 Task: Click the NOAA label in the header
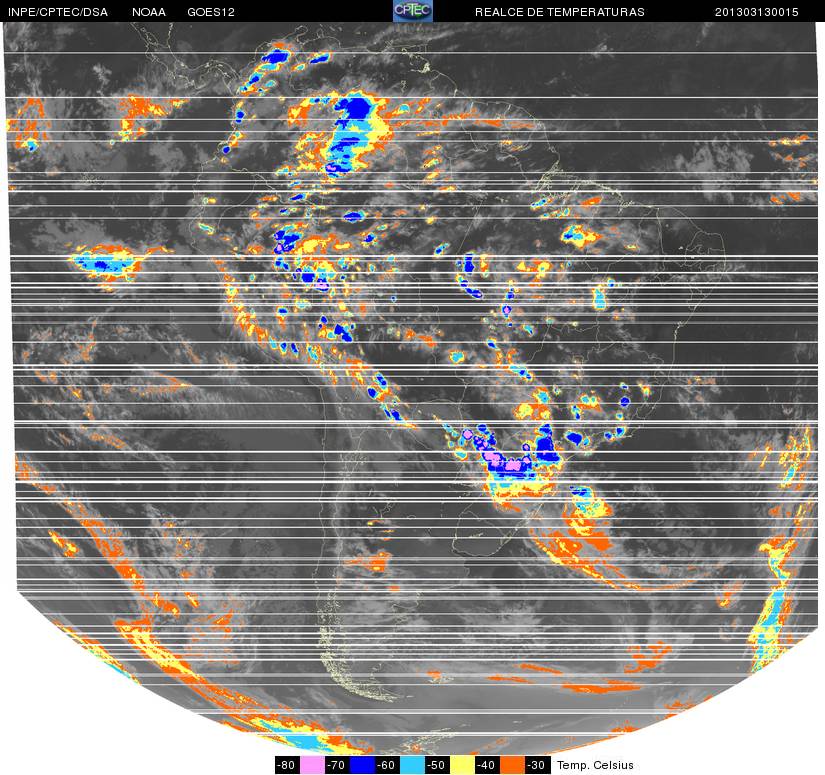coord(149,12)
